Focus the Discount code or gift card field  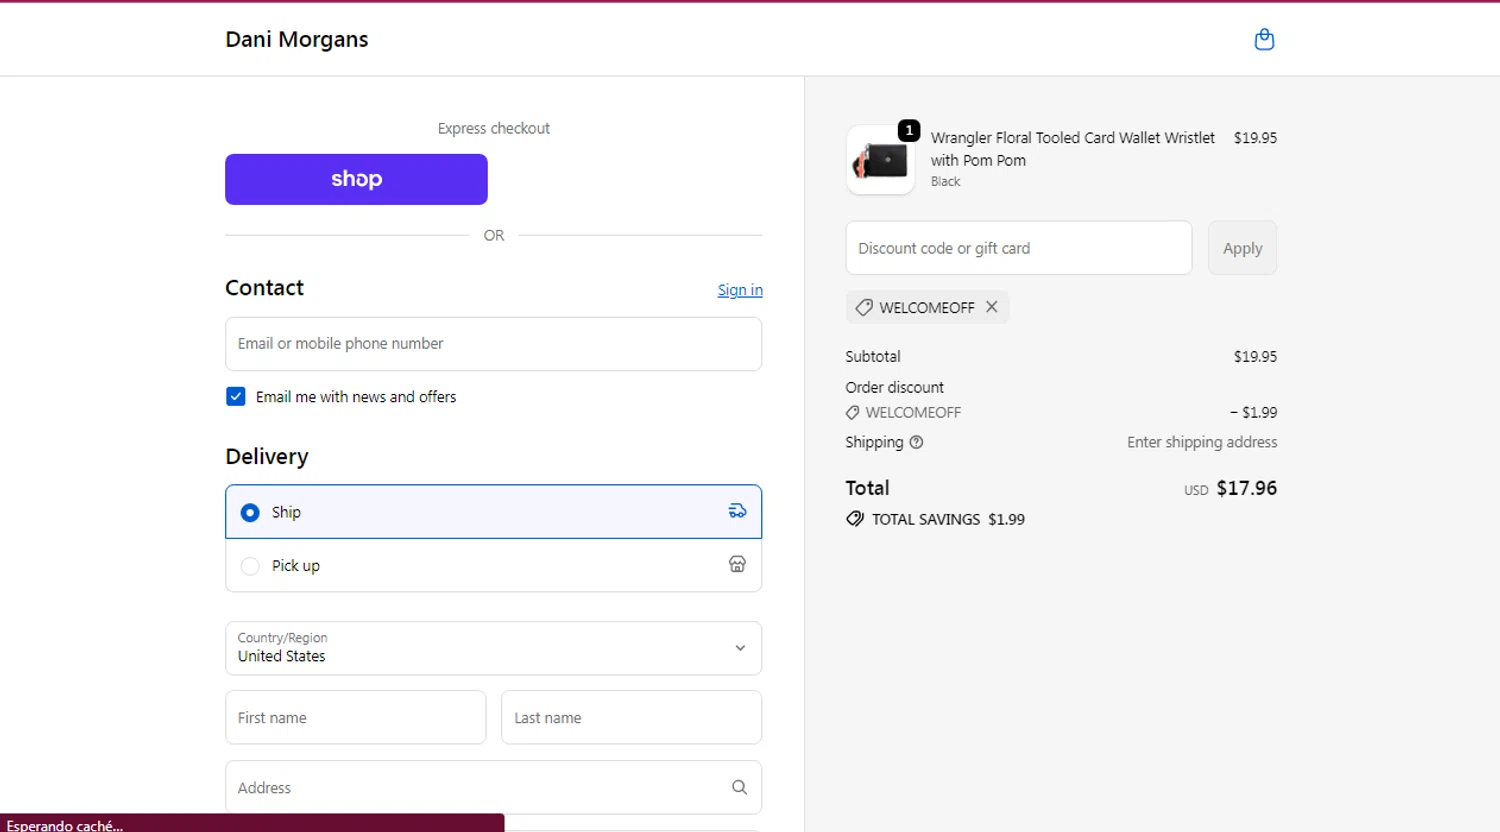1018,248
